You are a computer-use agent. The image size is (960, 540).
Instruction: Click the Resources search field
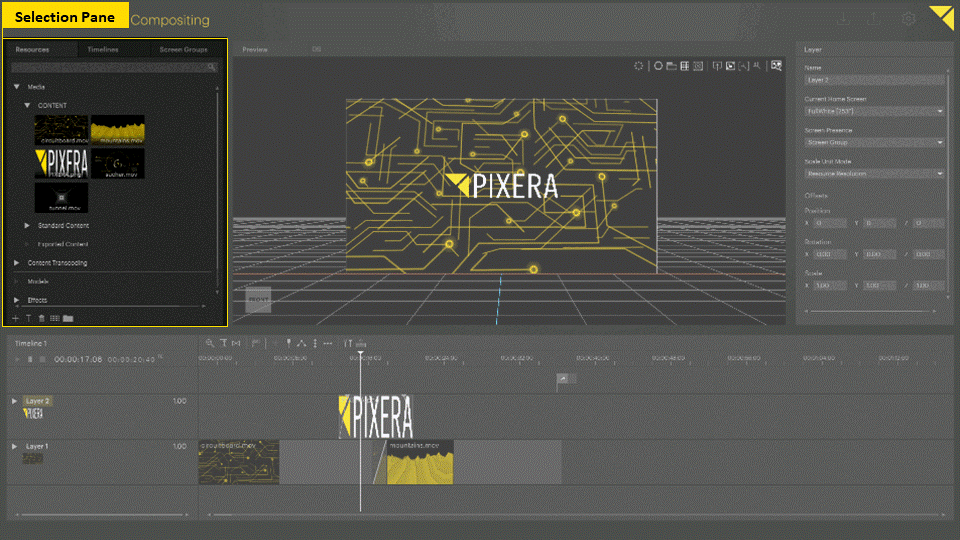[114, 67]
